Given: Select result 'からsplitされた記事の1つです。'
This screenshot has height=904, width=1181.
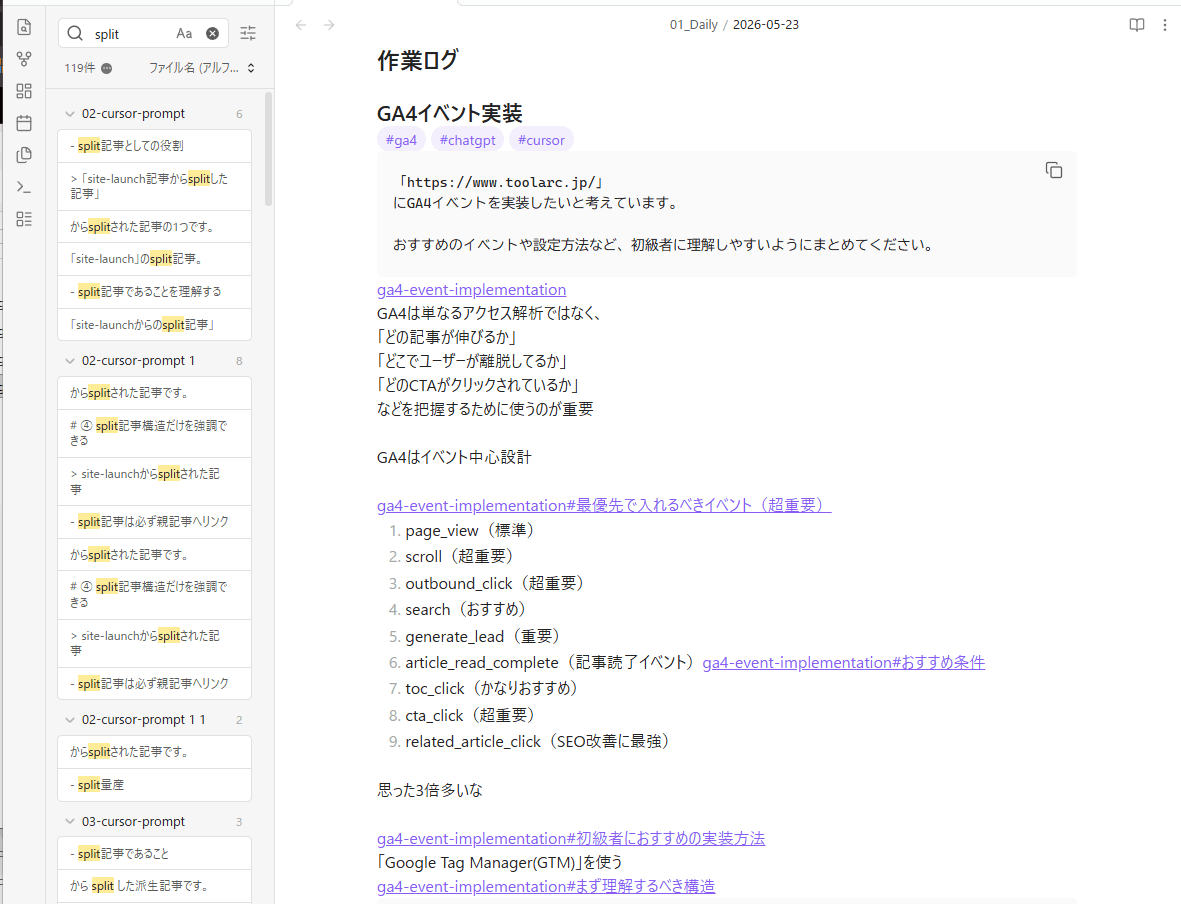Looking at the screenshot, I should click(154, 227).
